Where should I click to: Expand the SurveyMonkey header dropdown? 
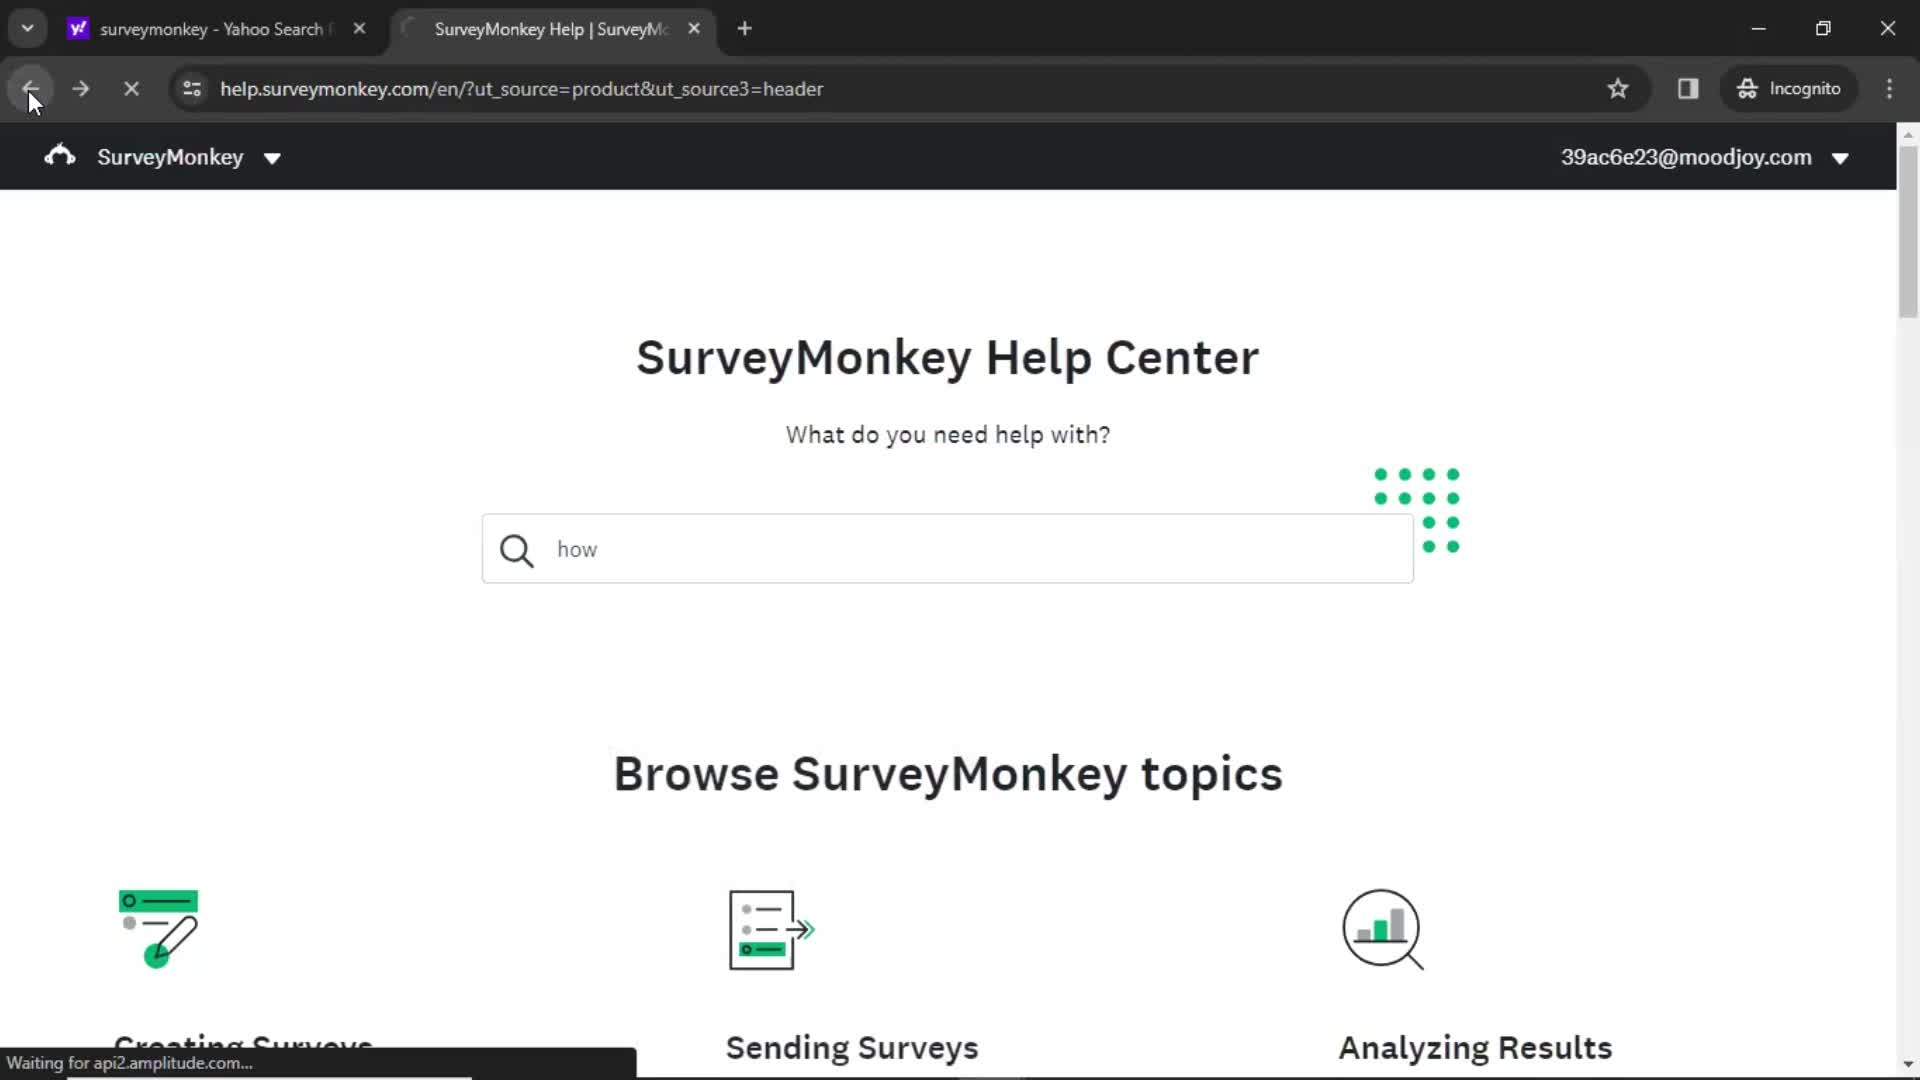pyautogui.click(x=272, y=158)
